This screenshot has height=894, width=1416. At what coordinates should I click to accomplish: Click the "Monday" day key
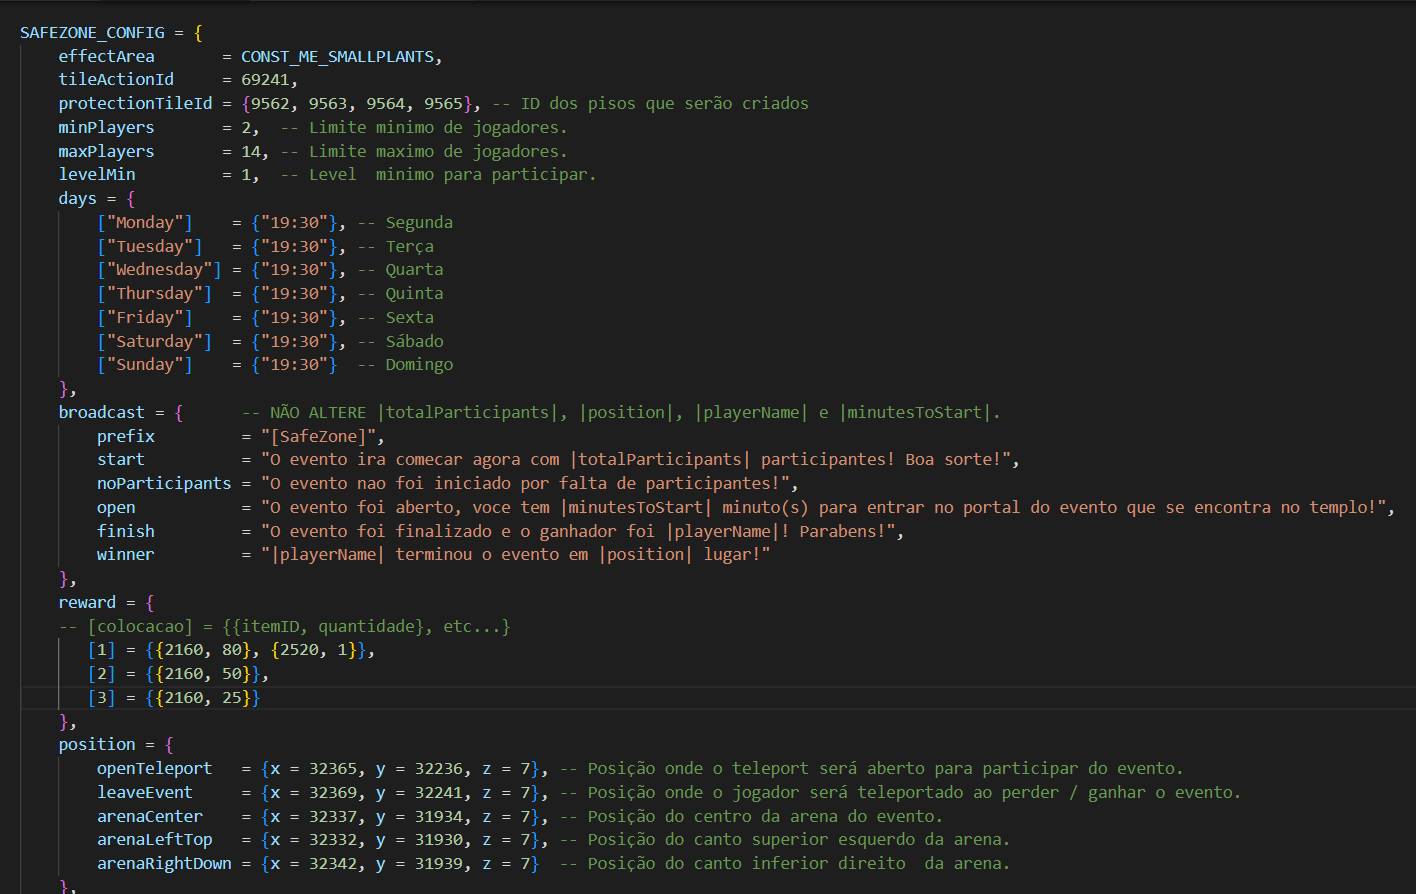[145, 223]
